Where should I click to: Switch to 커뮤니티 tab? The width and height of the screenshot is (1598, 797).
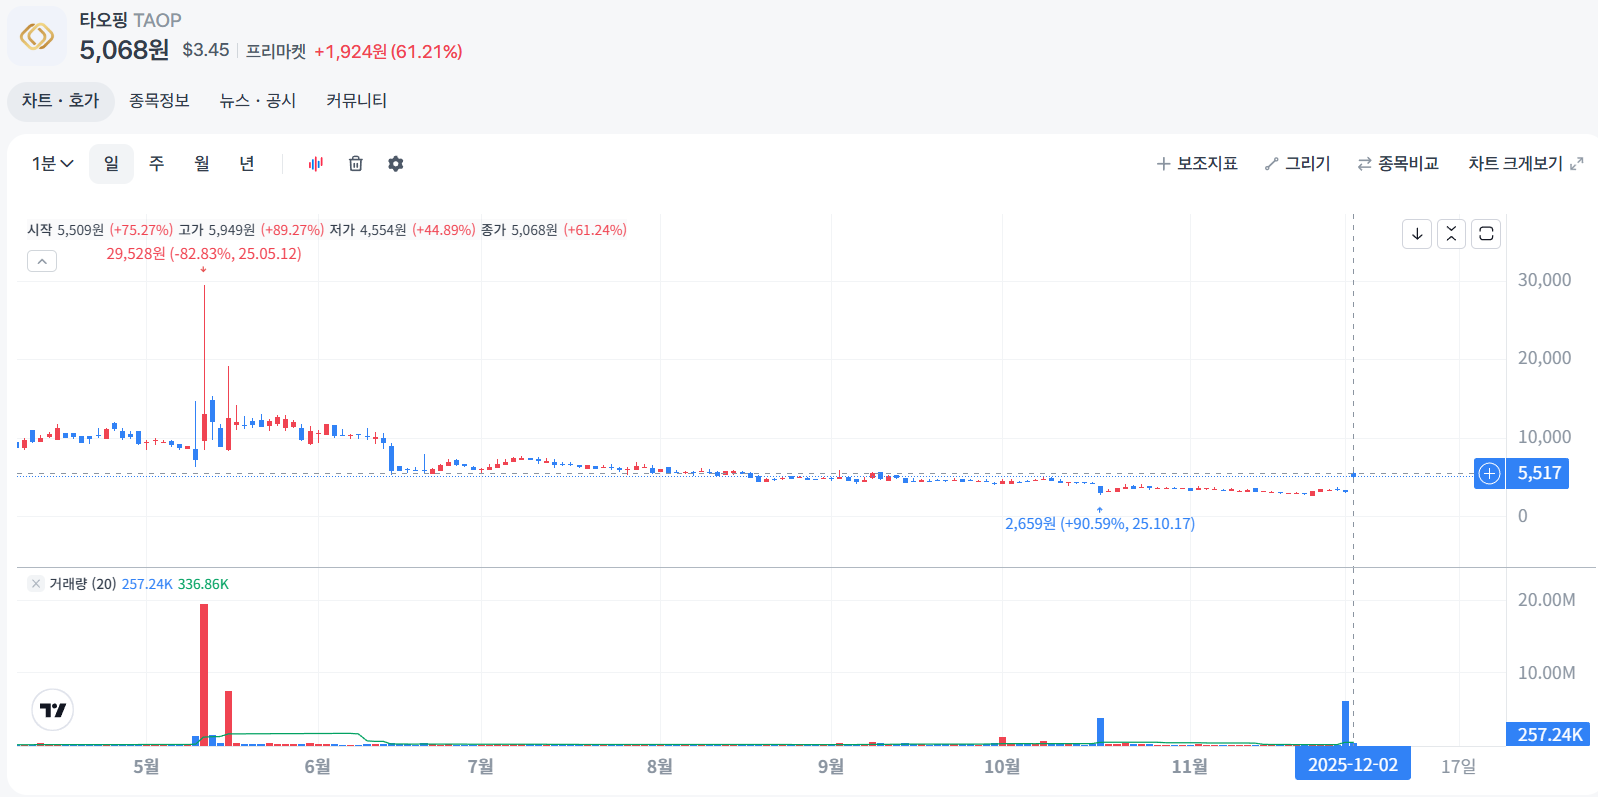tap(356, 101)
